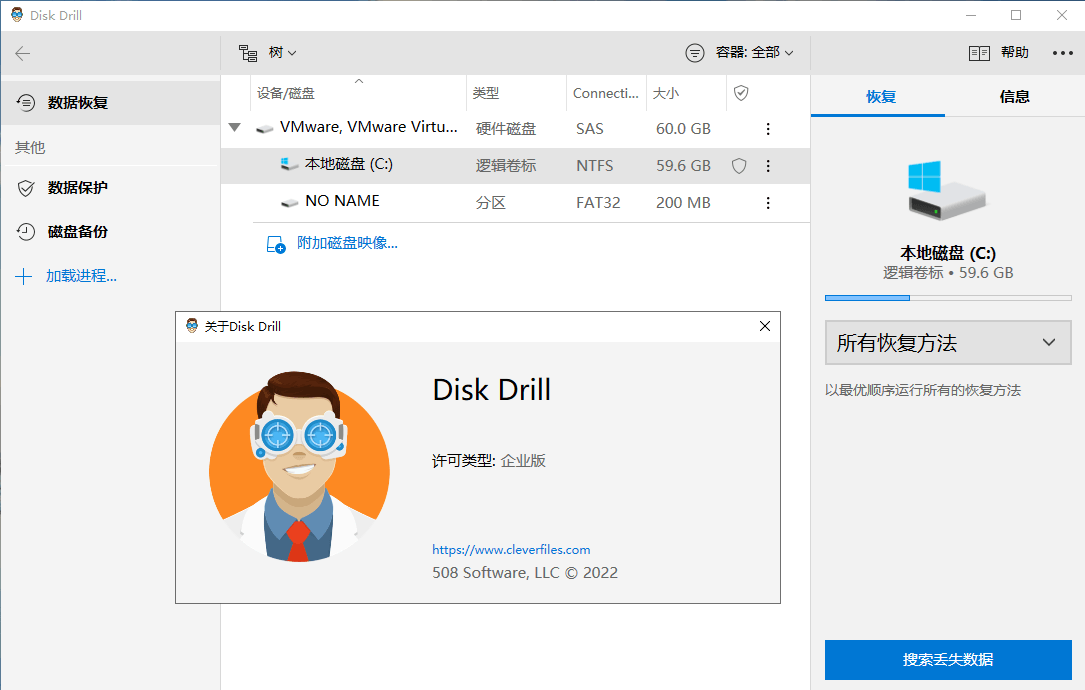The width and height of the screenshot is (1085, 690).
Task: Switch to the 信息 tab
Action: click(x=1014, y=97)
